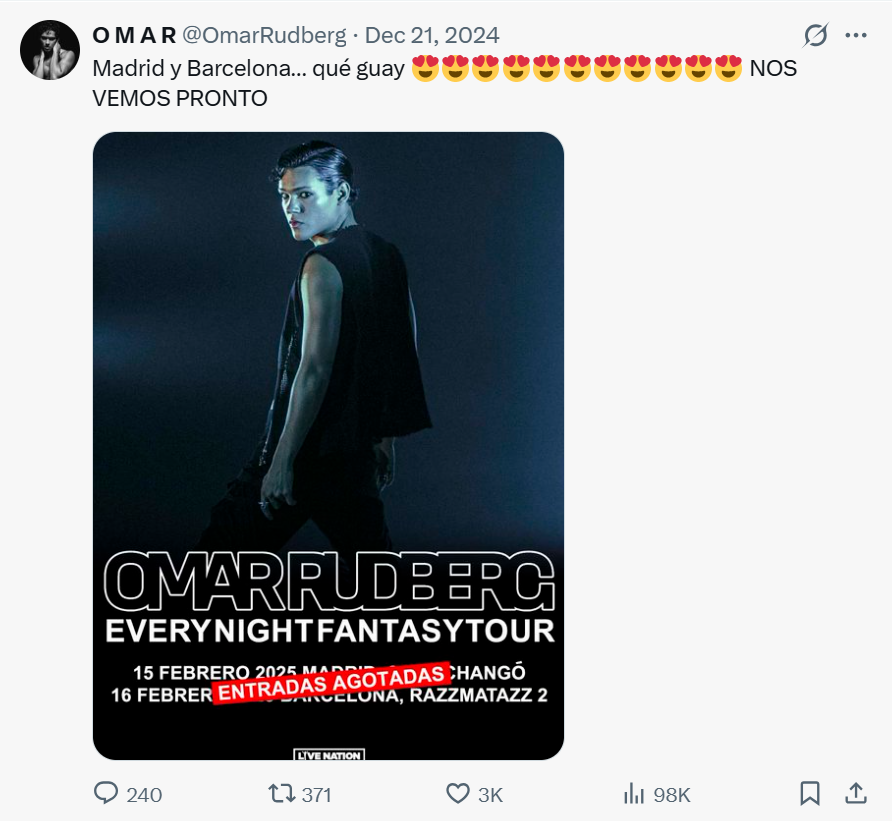Click the share upload arrow icon
This screenshot has width=892, height=821.
(x=856, y=794)
